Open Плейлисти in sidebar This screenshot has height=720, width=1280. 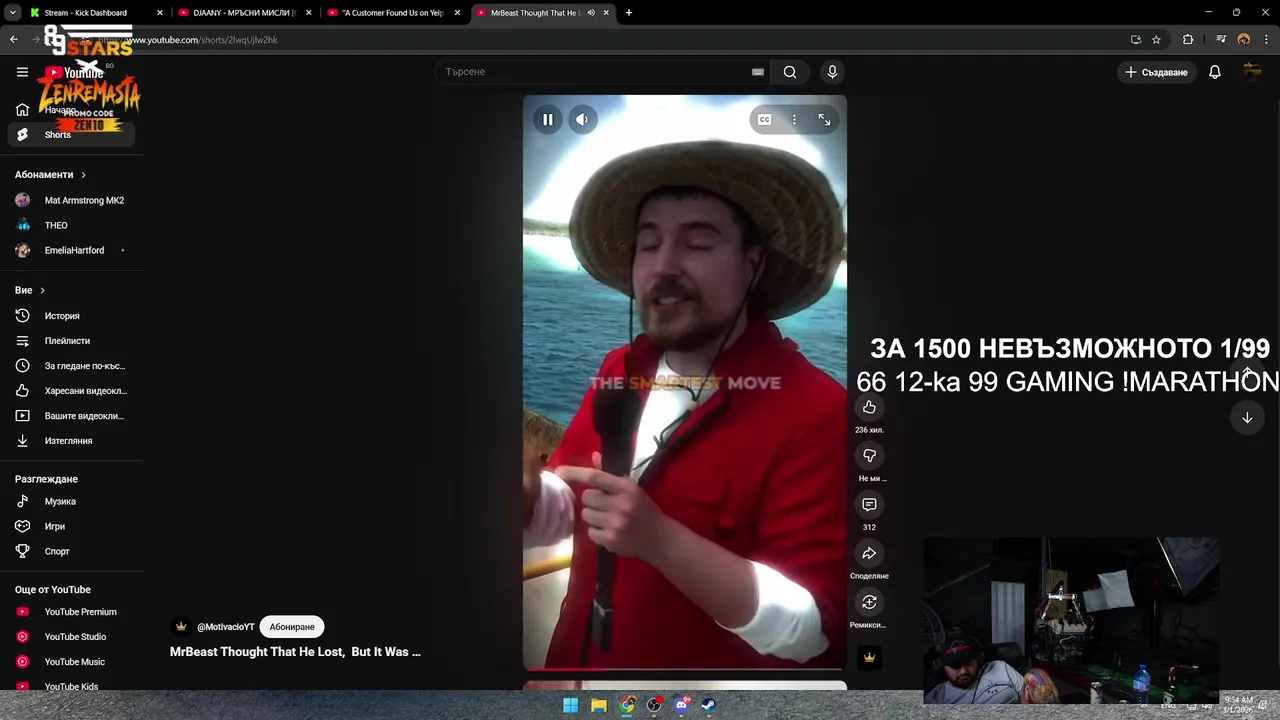pyautogui.click(x=71, y=341)
